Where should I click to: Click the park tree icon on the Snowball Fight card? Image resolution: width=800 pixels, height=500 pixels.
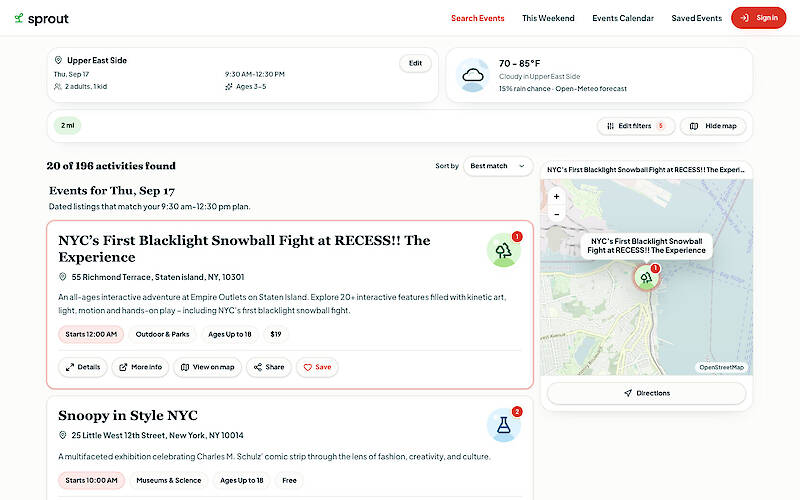(x=504, y=250)
